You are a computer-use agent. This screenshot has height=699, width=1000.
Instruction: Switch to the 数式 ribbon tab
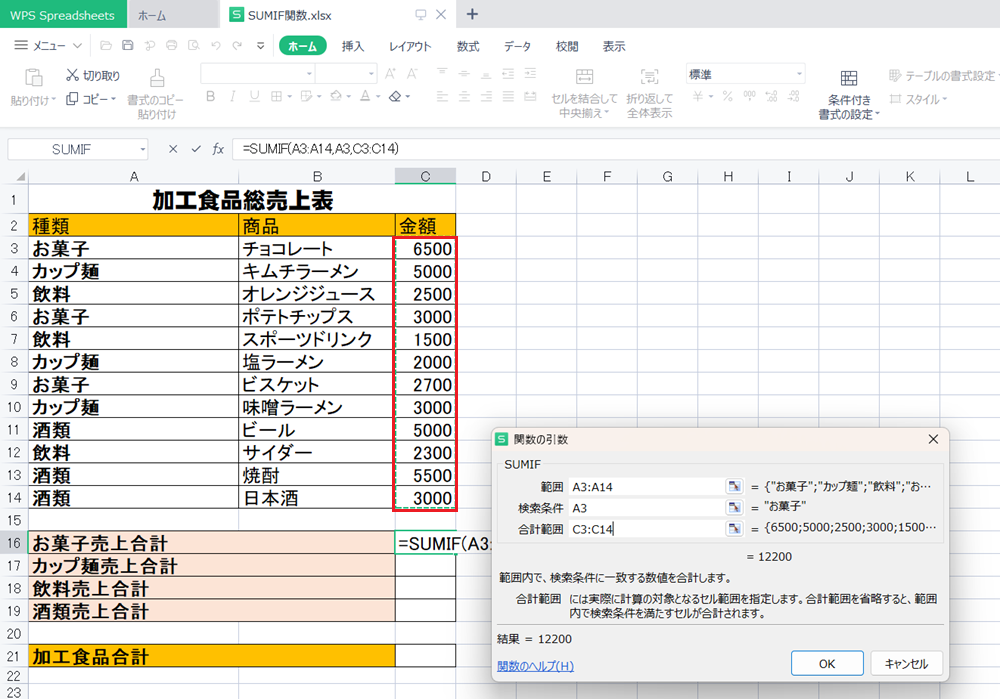(467, 46)
